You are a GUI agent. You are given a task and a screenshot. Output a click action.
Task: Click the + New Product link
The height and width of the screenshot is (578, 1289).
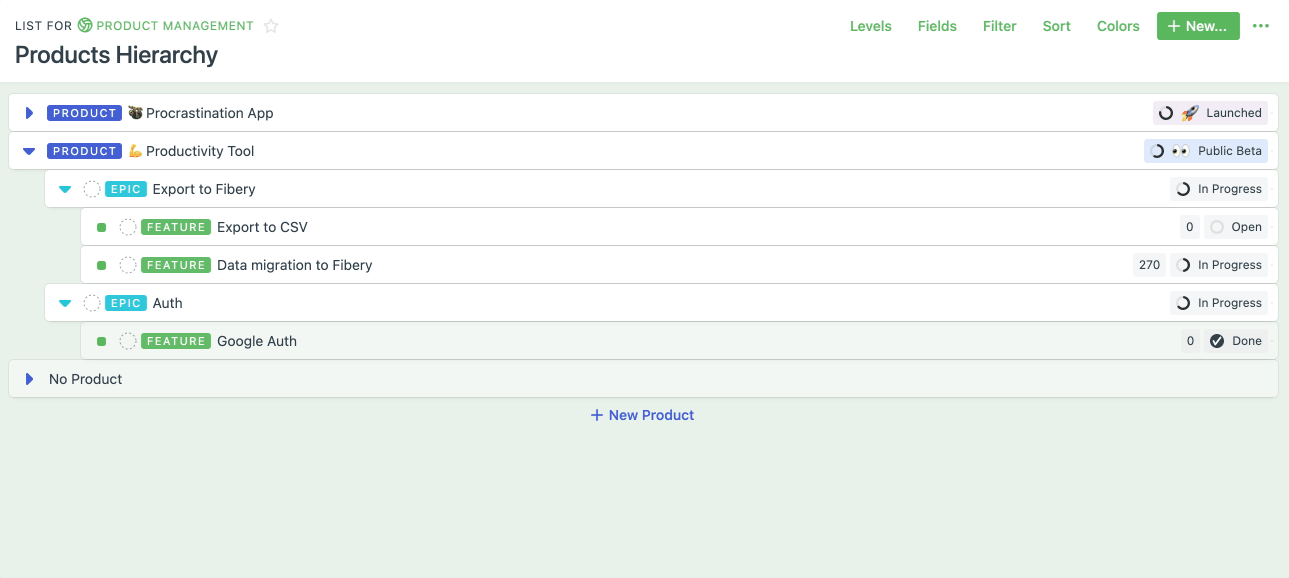[x=641, y=415]
